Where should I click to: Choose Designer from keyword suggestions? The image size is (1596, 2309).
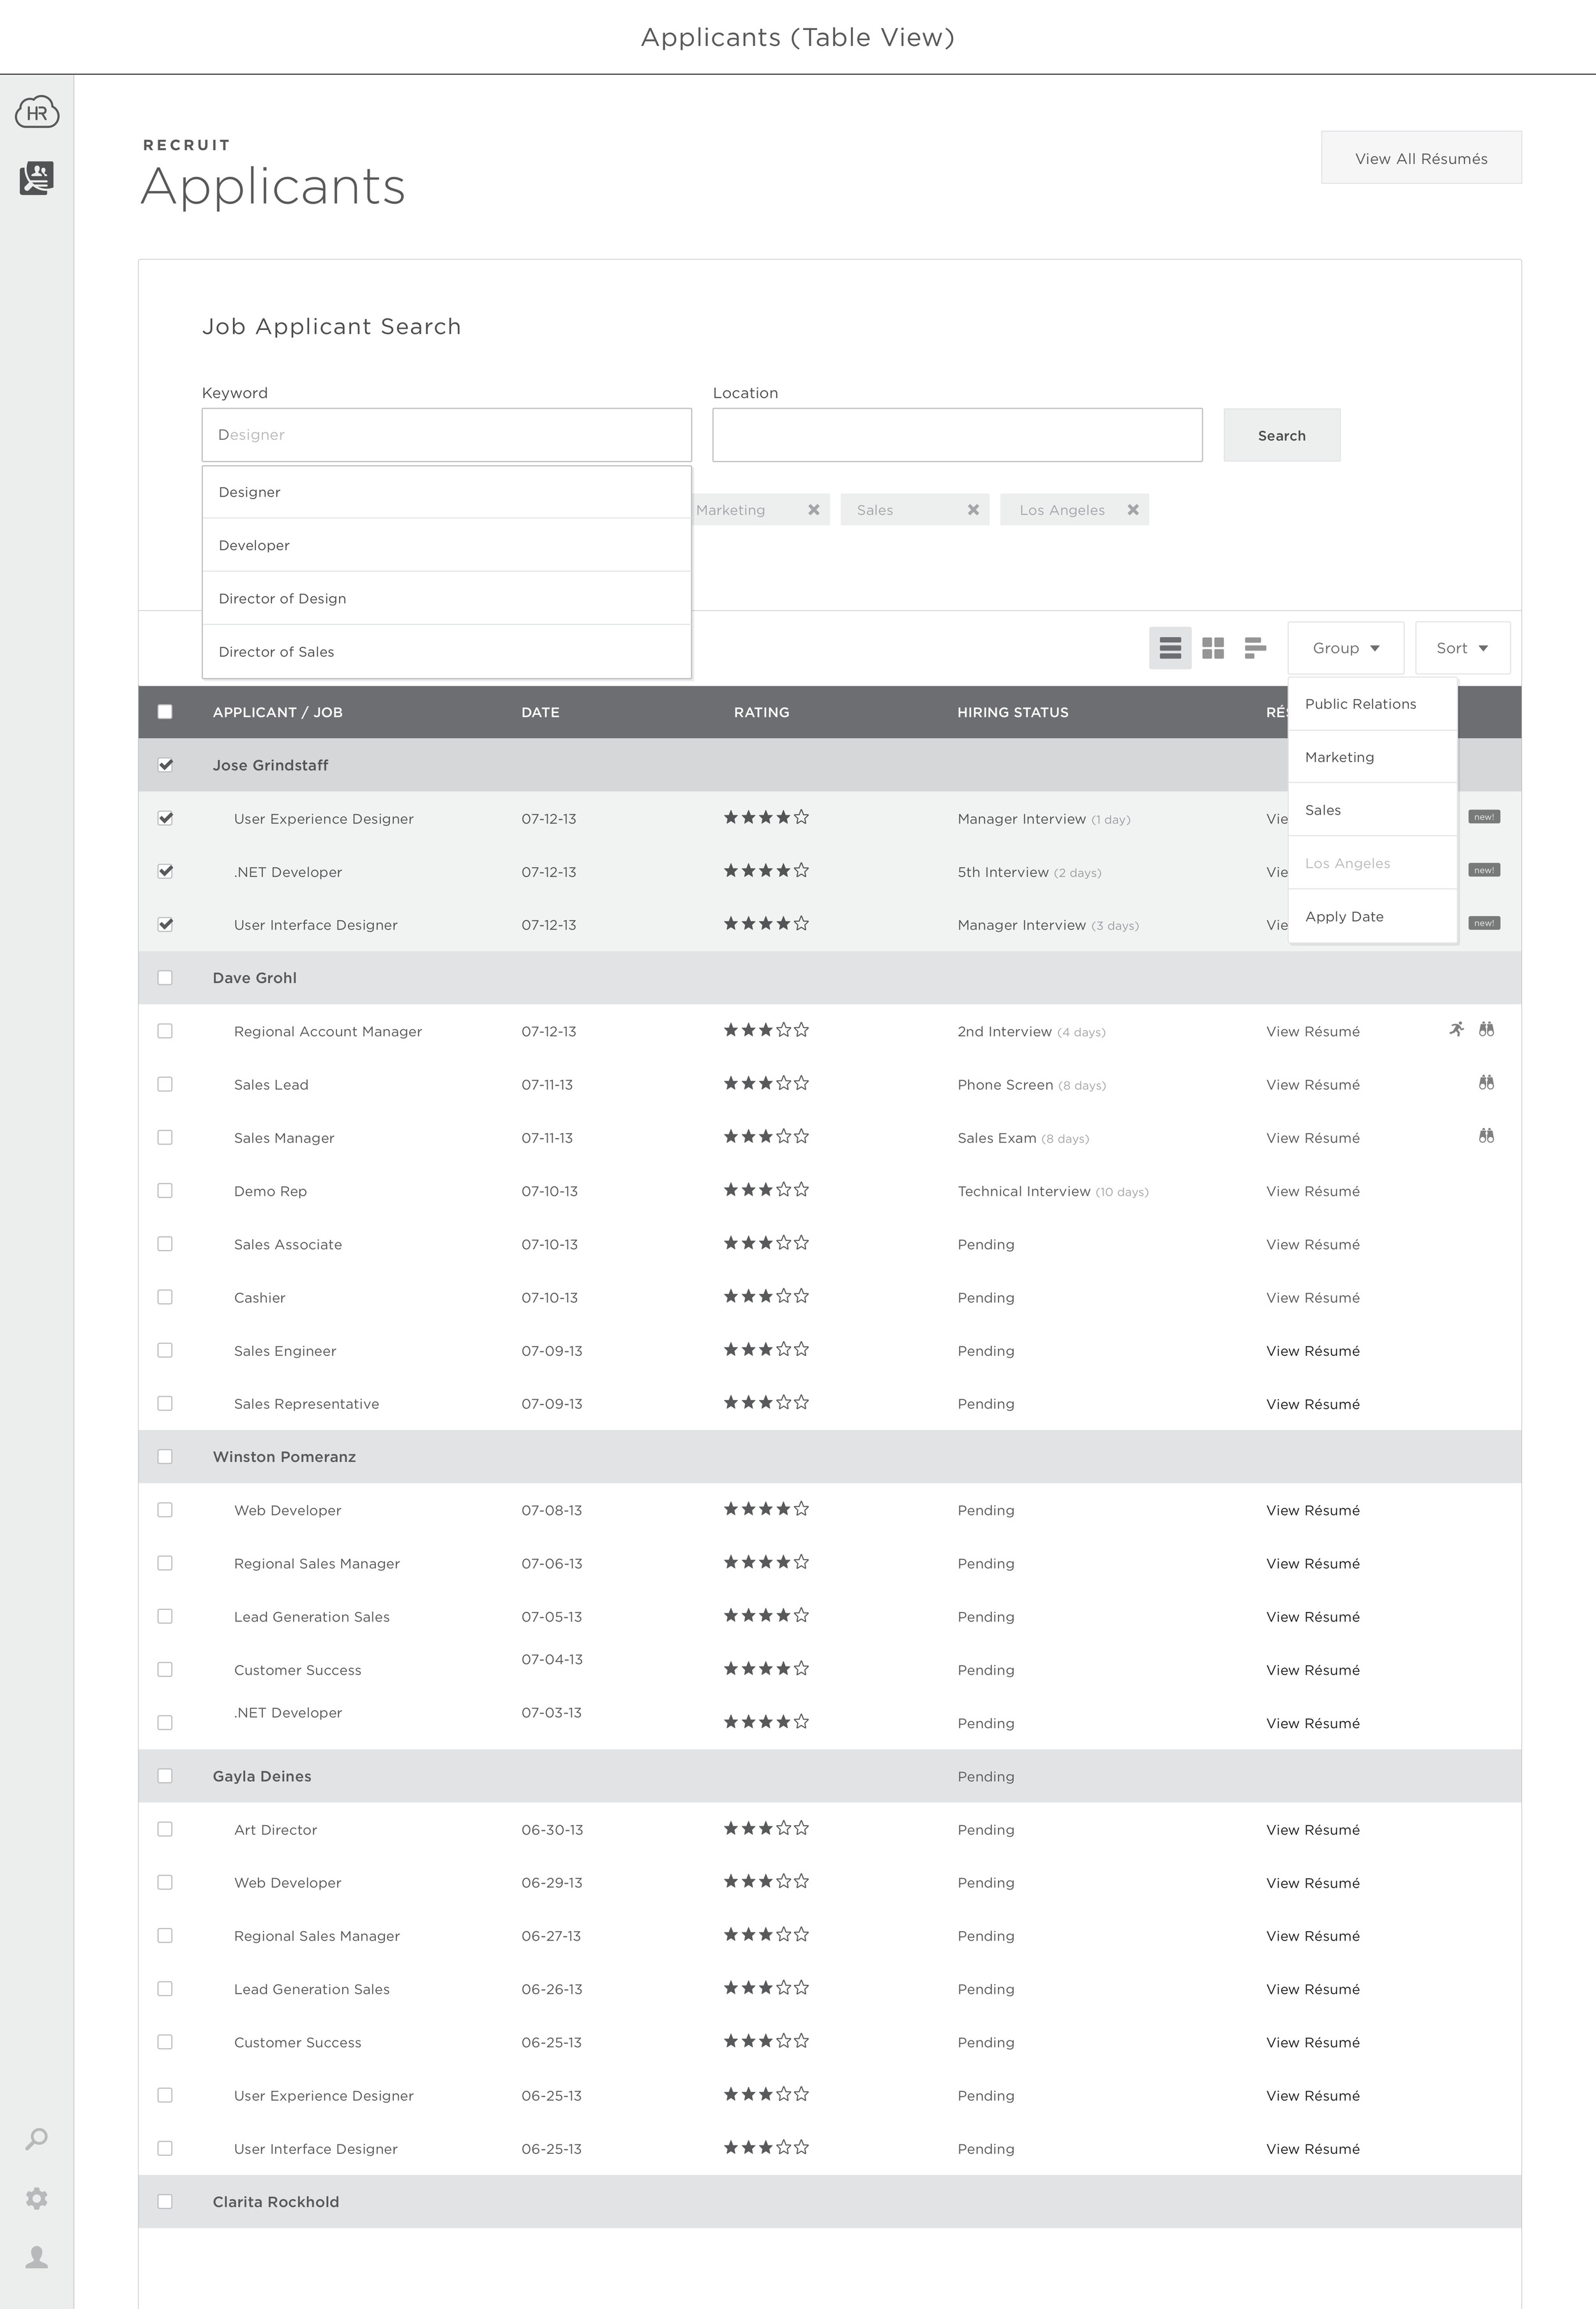[447, 492]
